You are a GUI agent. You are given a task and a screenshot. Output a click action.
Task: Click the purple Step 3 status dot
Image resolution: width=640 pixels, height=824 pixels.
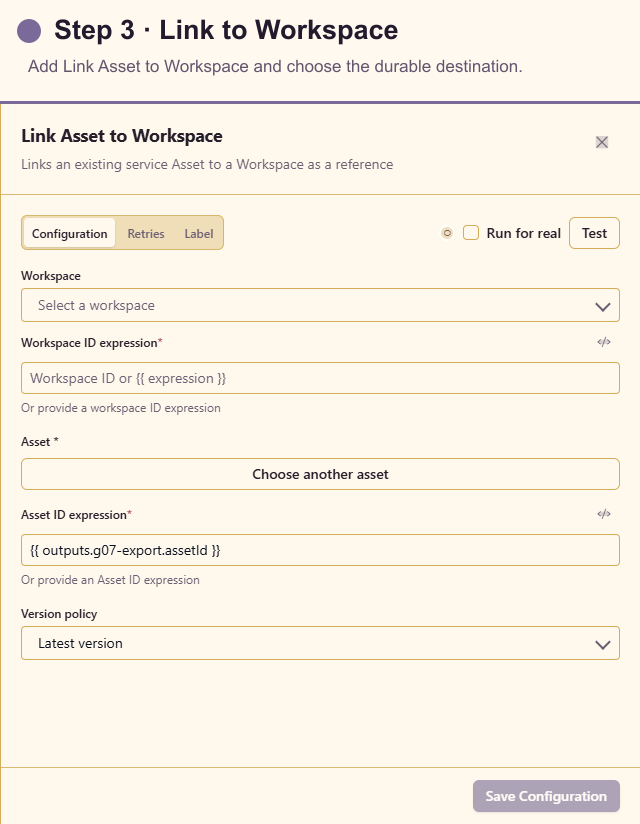[x=29, y=30]
